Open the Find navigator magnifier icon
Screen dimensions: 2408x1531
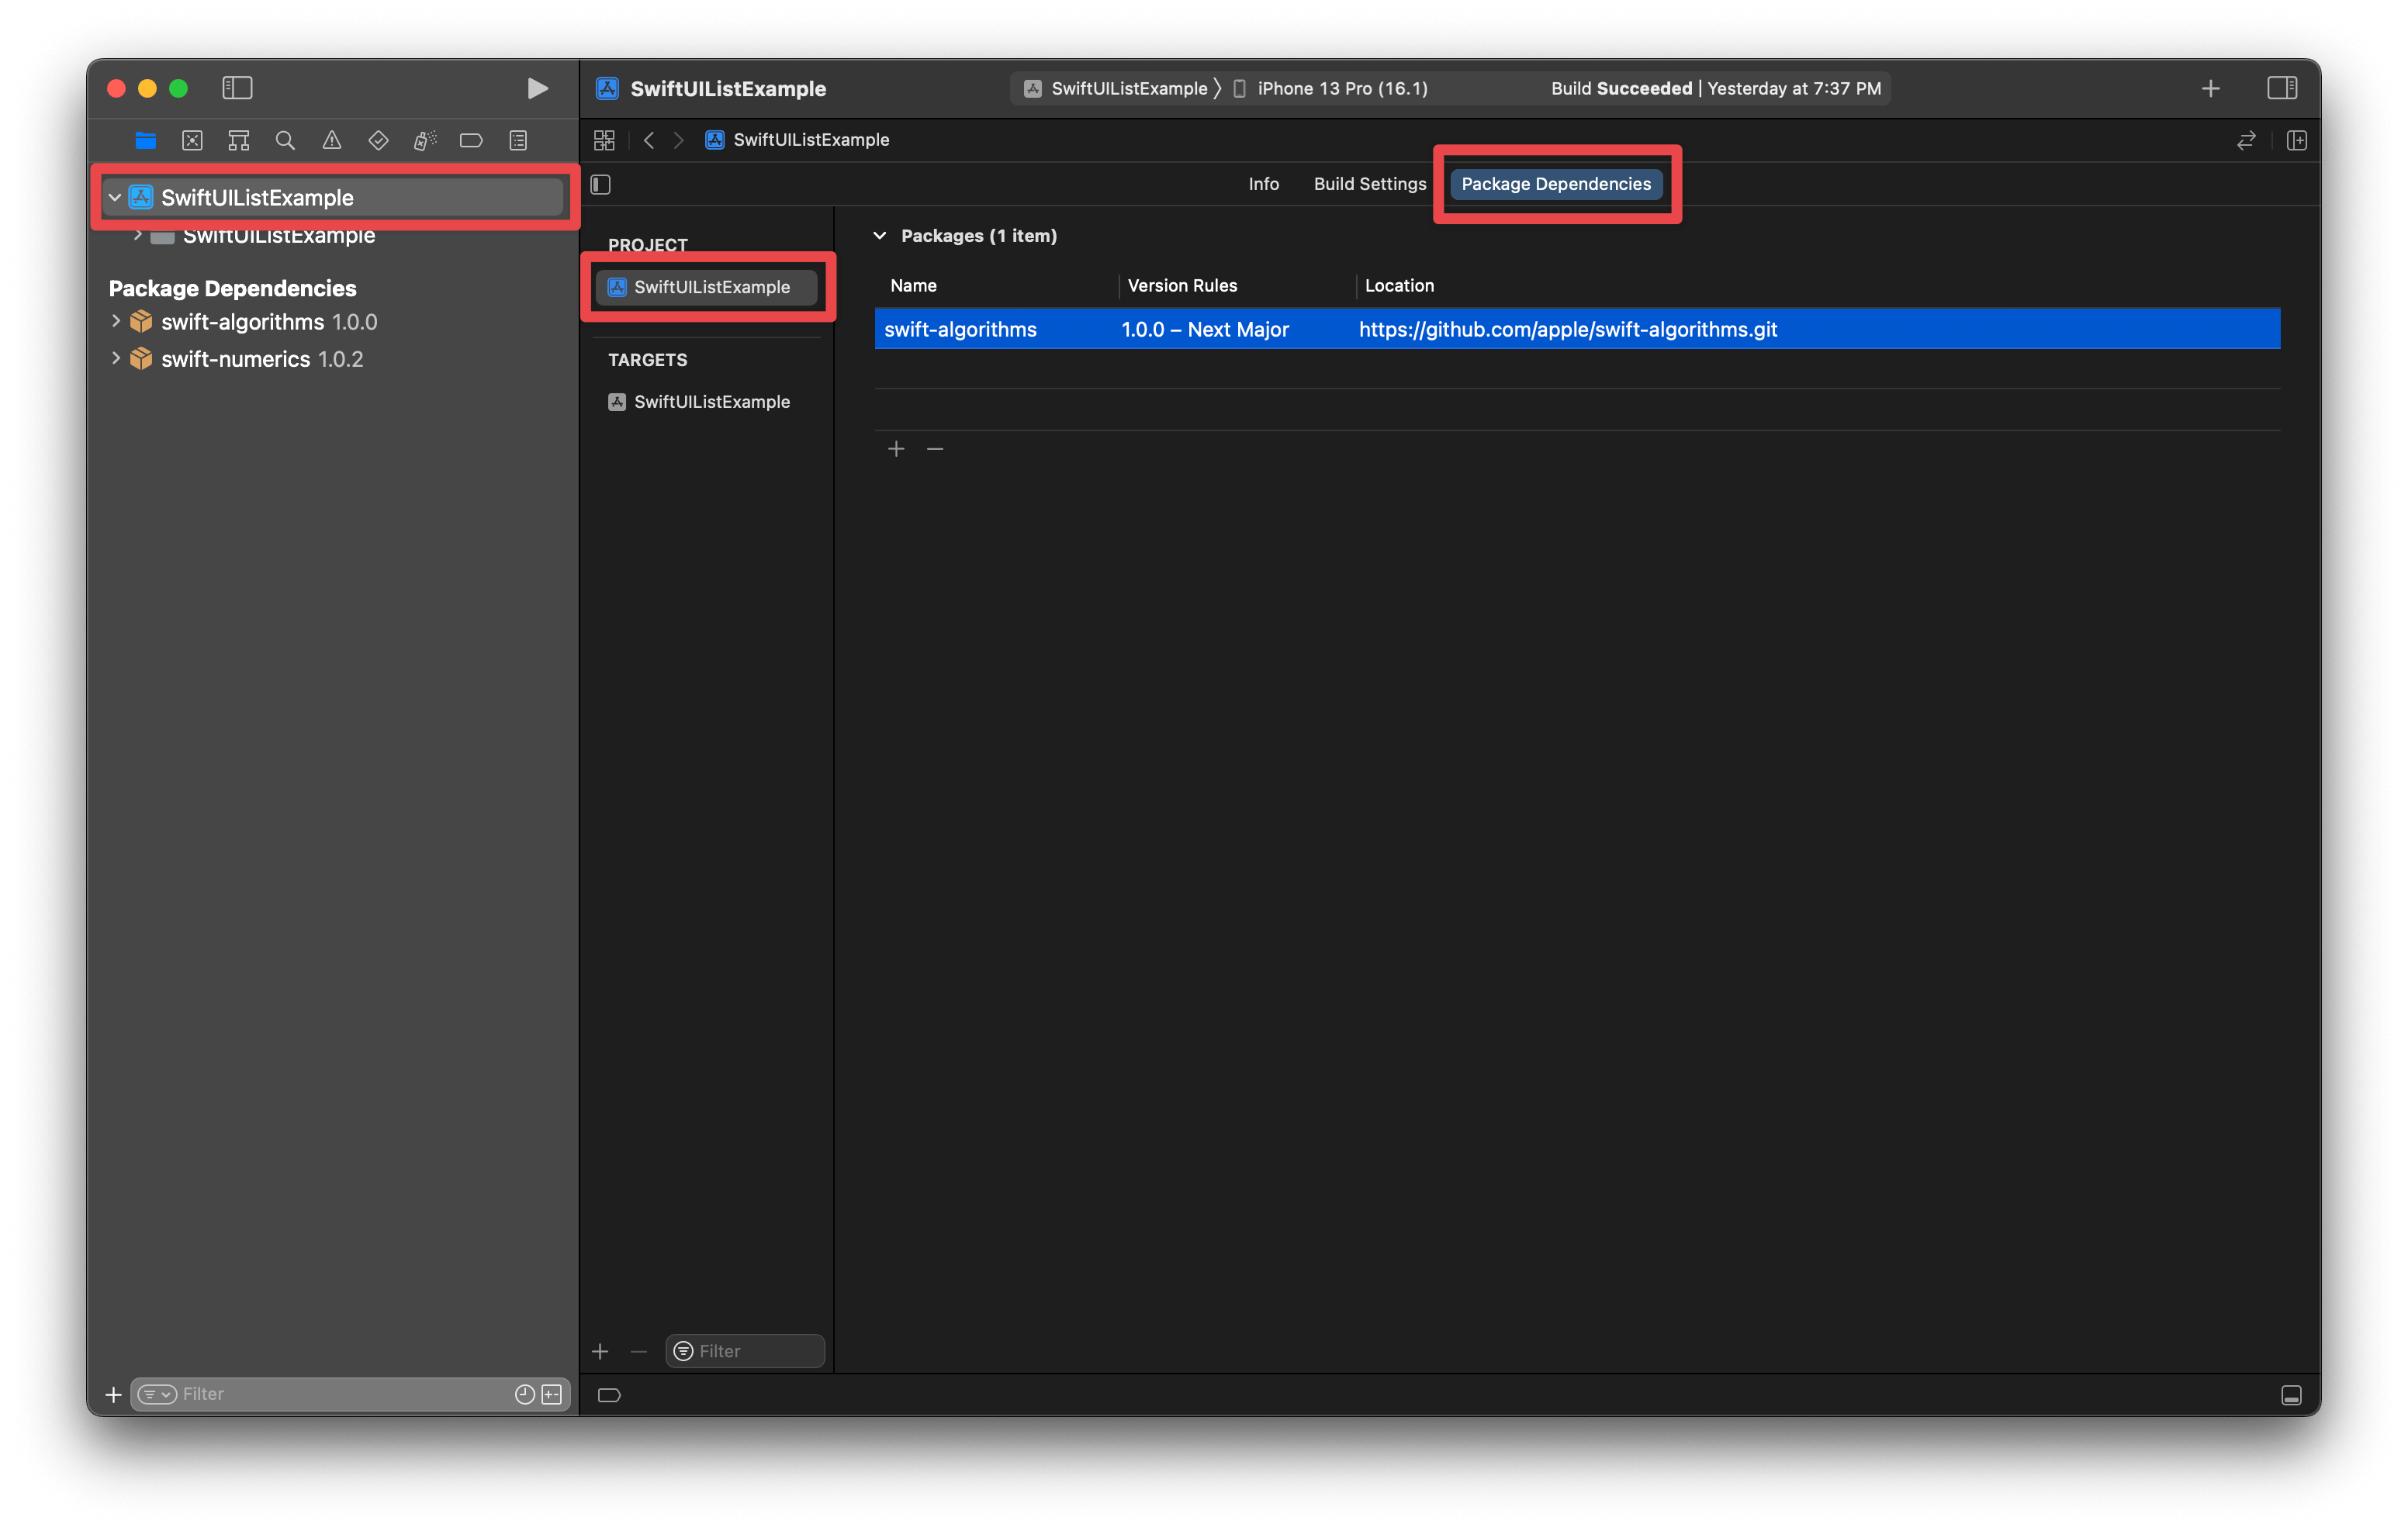tap(285, 140)
